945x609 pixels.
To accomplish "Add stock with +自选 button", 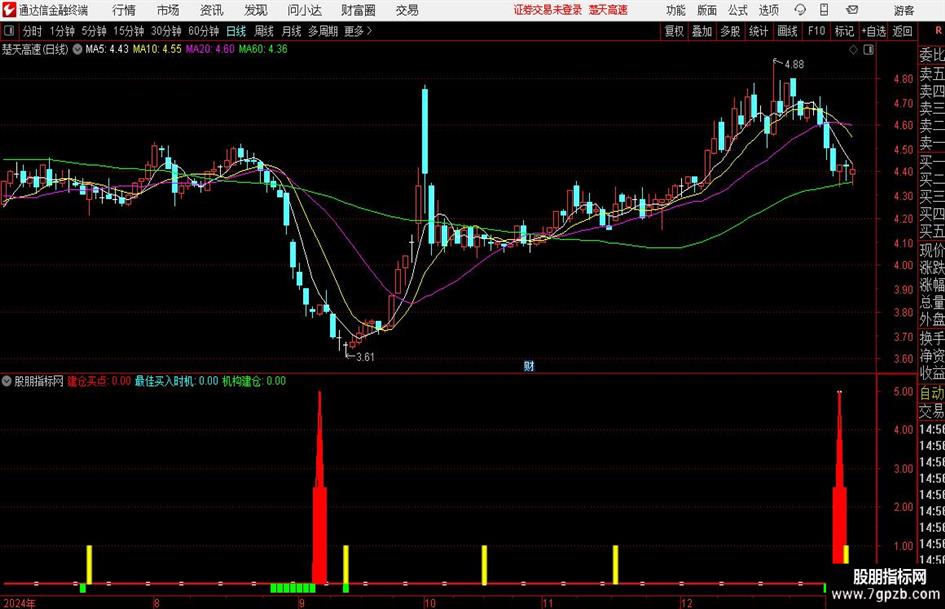I will point(874,31).
